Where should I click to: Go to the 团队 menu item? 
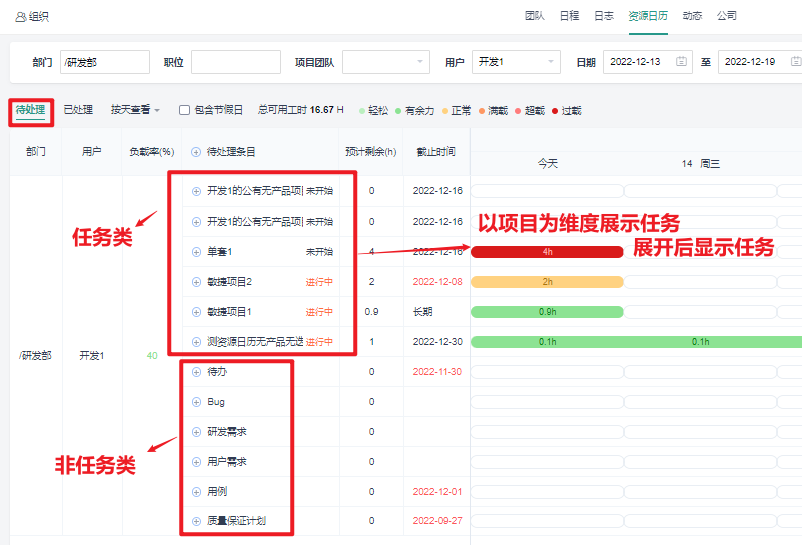(535, 16)
